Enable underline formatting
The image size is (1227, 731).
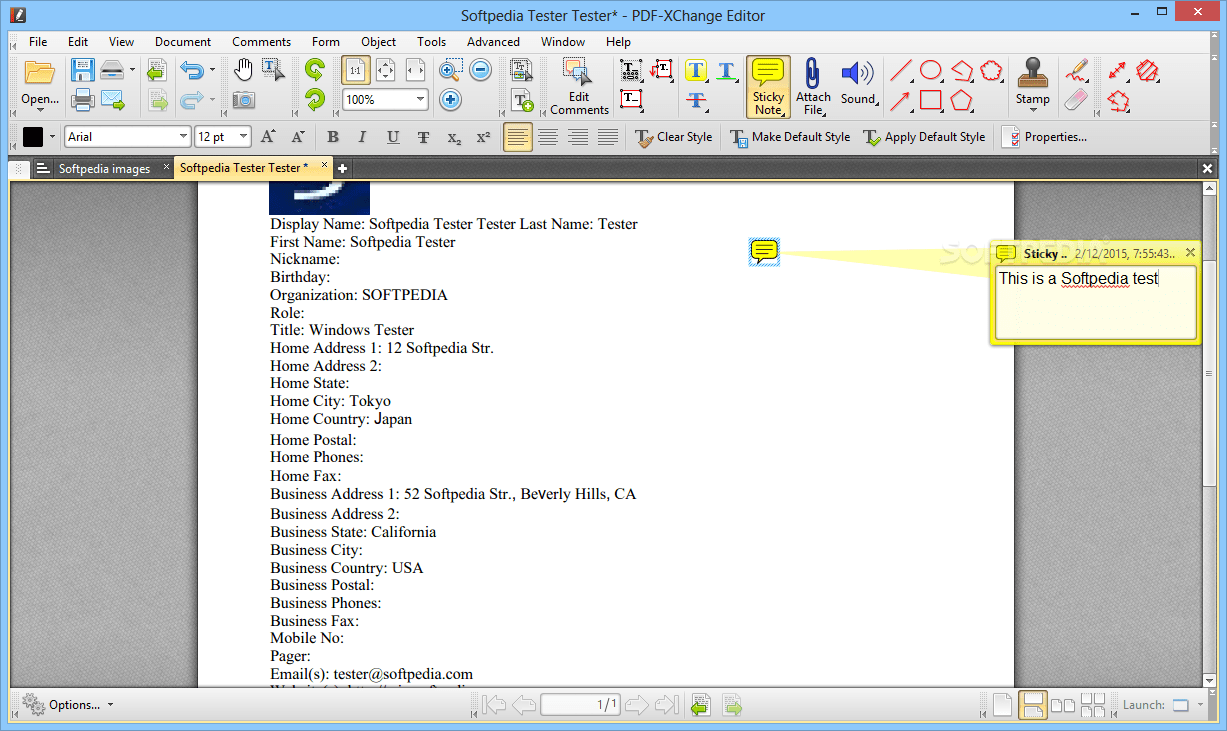[x=391, y=136]
